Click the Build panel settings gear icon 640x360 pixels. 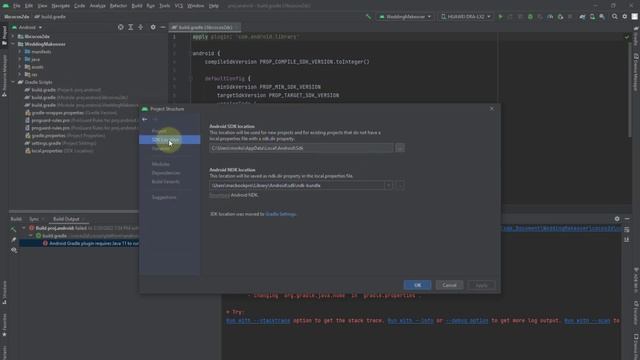tap(617, 219)
